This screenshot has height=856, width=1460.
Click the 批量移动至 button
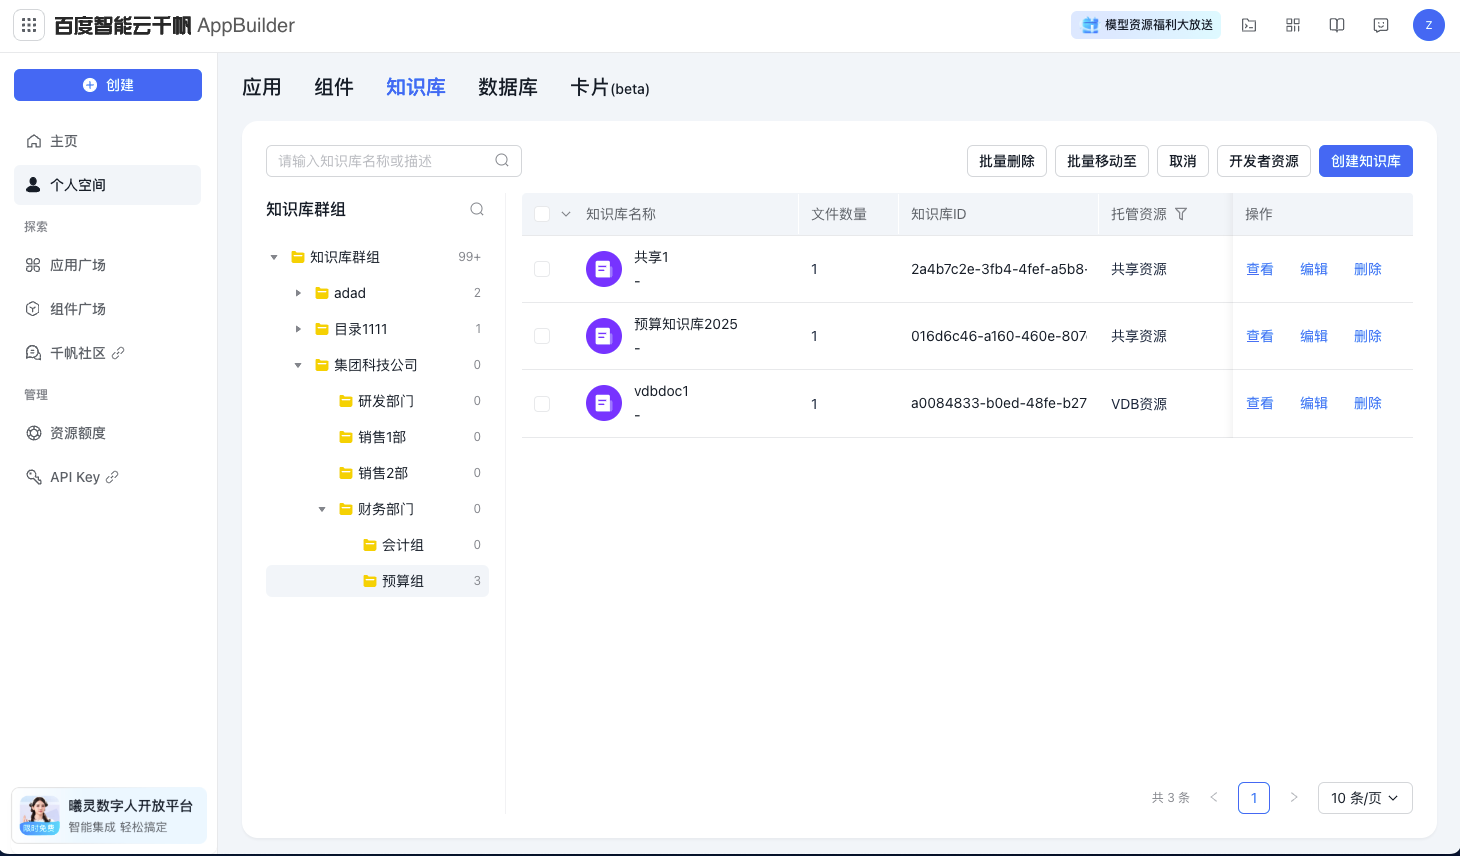click(x=1102, y=161)
